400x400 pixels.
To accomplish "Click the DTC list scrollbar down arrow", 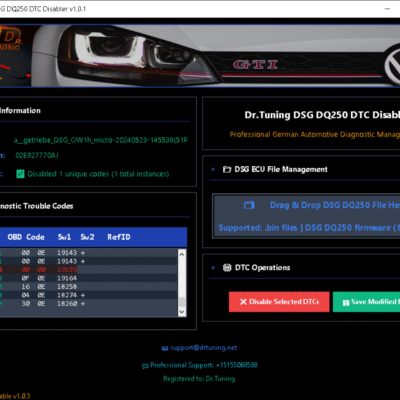I will [182, 312].
